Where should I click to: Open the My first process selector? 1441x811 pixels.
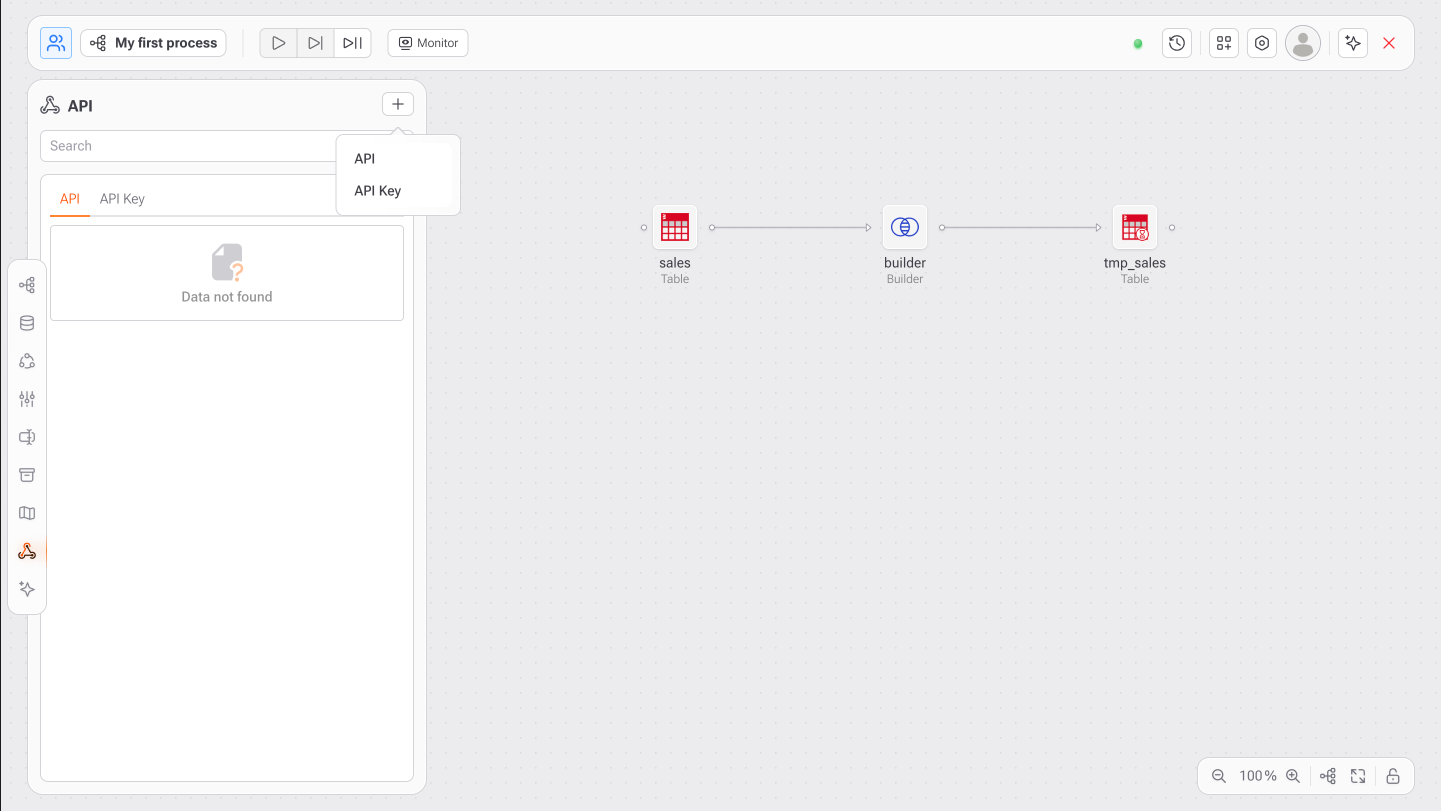(x=154, y=43)
